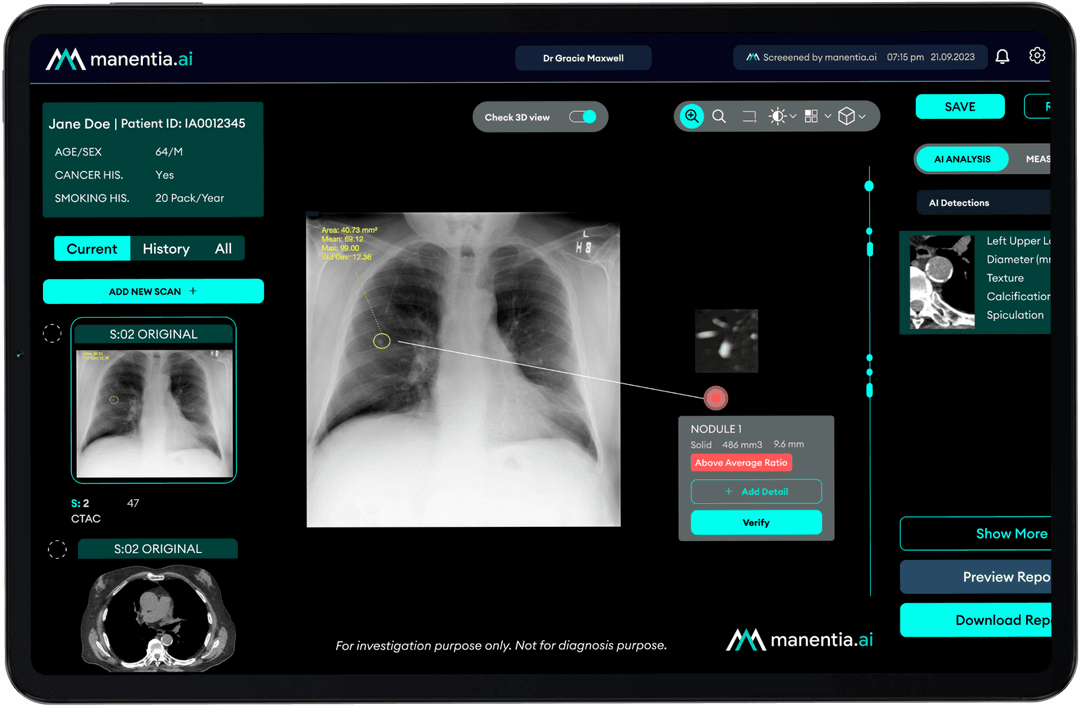Select the zoom-in magnifier tool
The image size is (1080, 707).
click(x=692, y=116)
